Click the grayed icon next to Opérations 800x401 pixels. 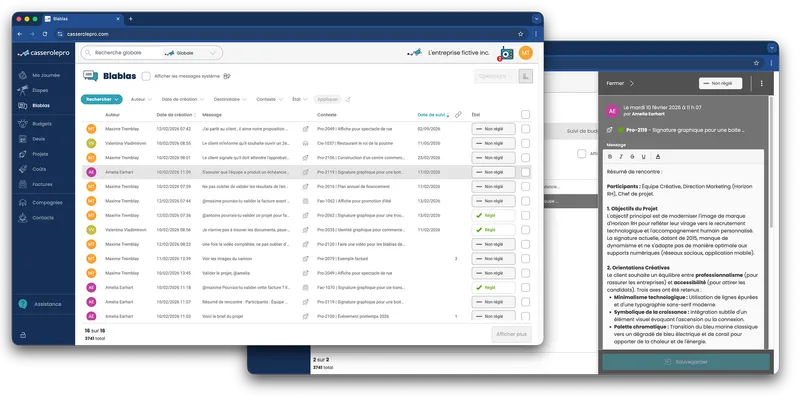(x=526, y=76)
